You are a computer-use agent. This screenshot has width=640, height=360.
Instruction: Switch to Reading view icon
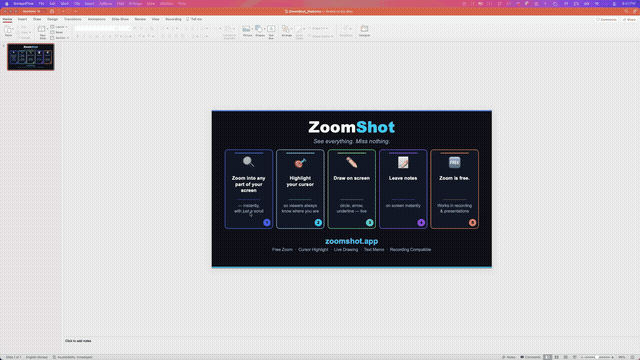(566, 357)
